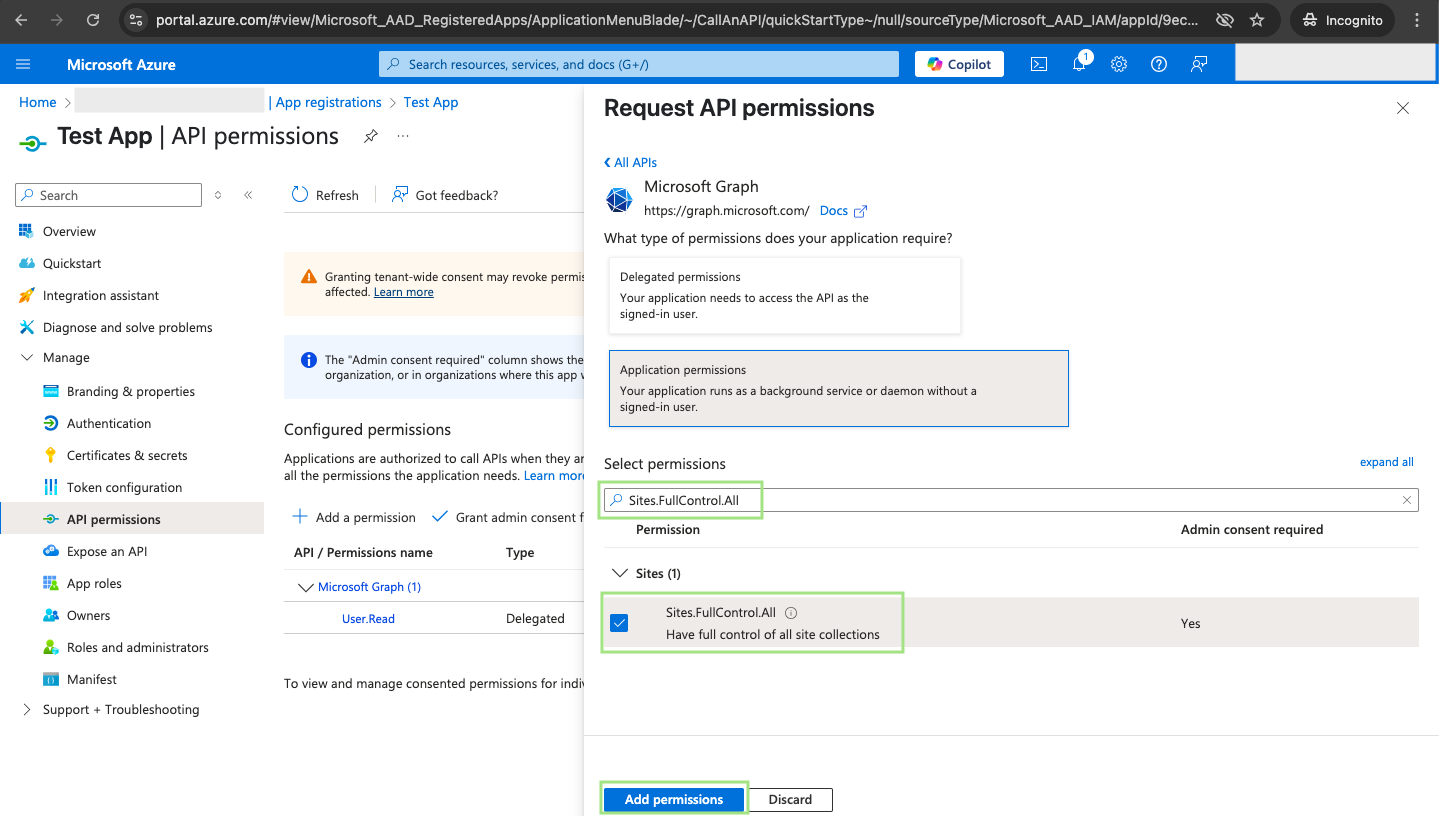
Task: Open the User.Read permission link
Action: coord(368,619)
